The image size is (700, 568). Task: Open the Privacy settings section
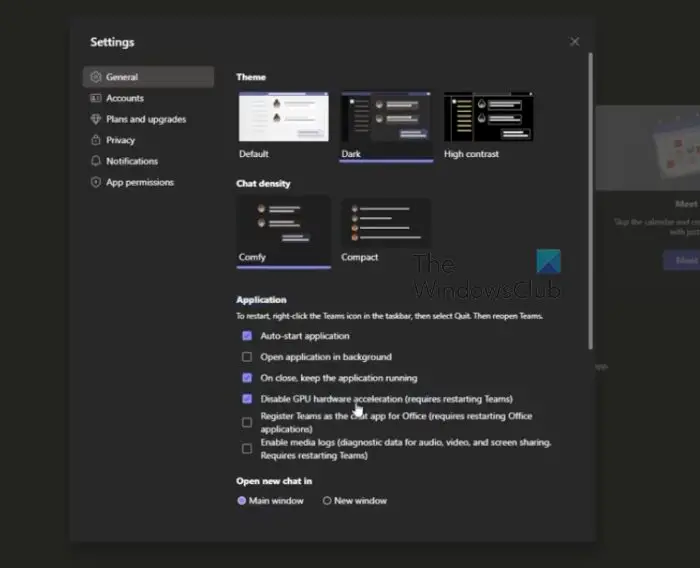point(148,140)
